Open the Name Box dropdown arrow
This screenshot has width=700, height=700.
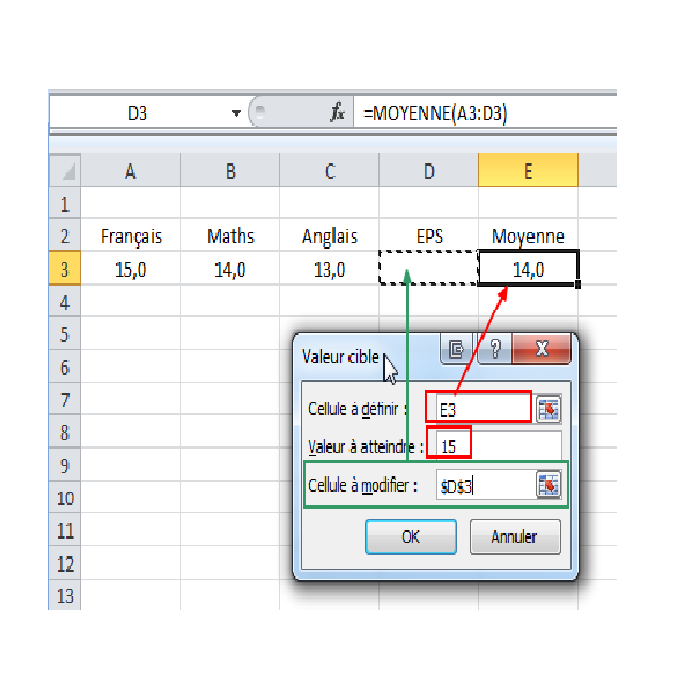(x=237, y=114)
